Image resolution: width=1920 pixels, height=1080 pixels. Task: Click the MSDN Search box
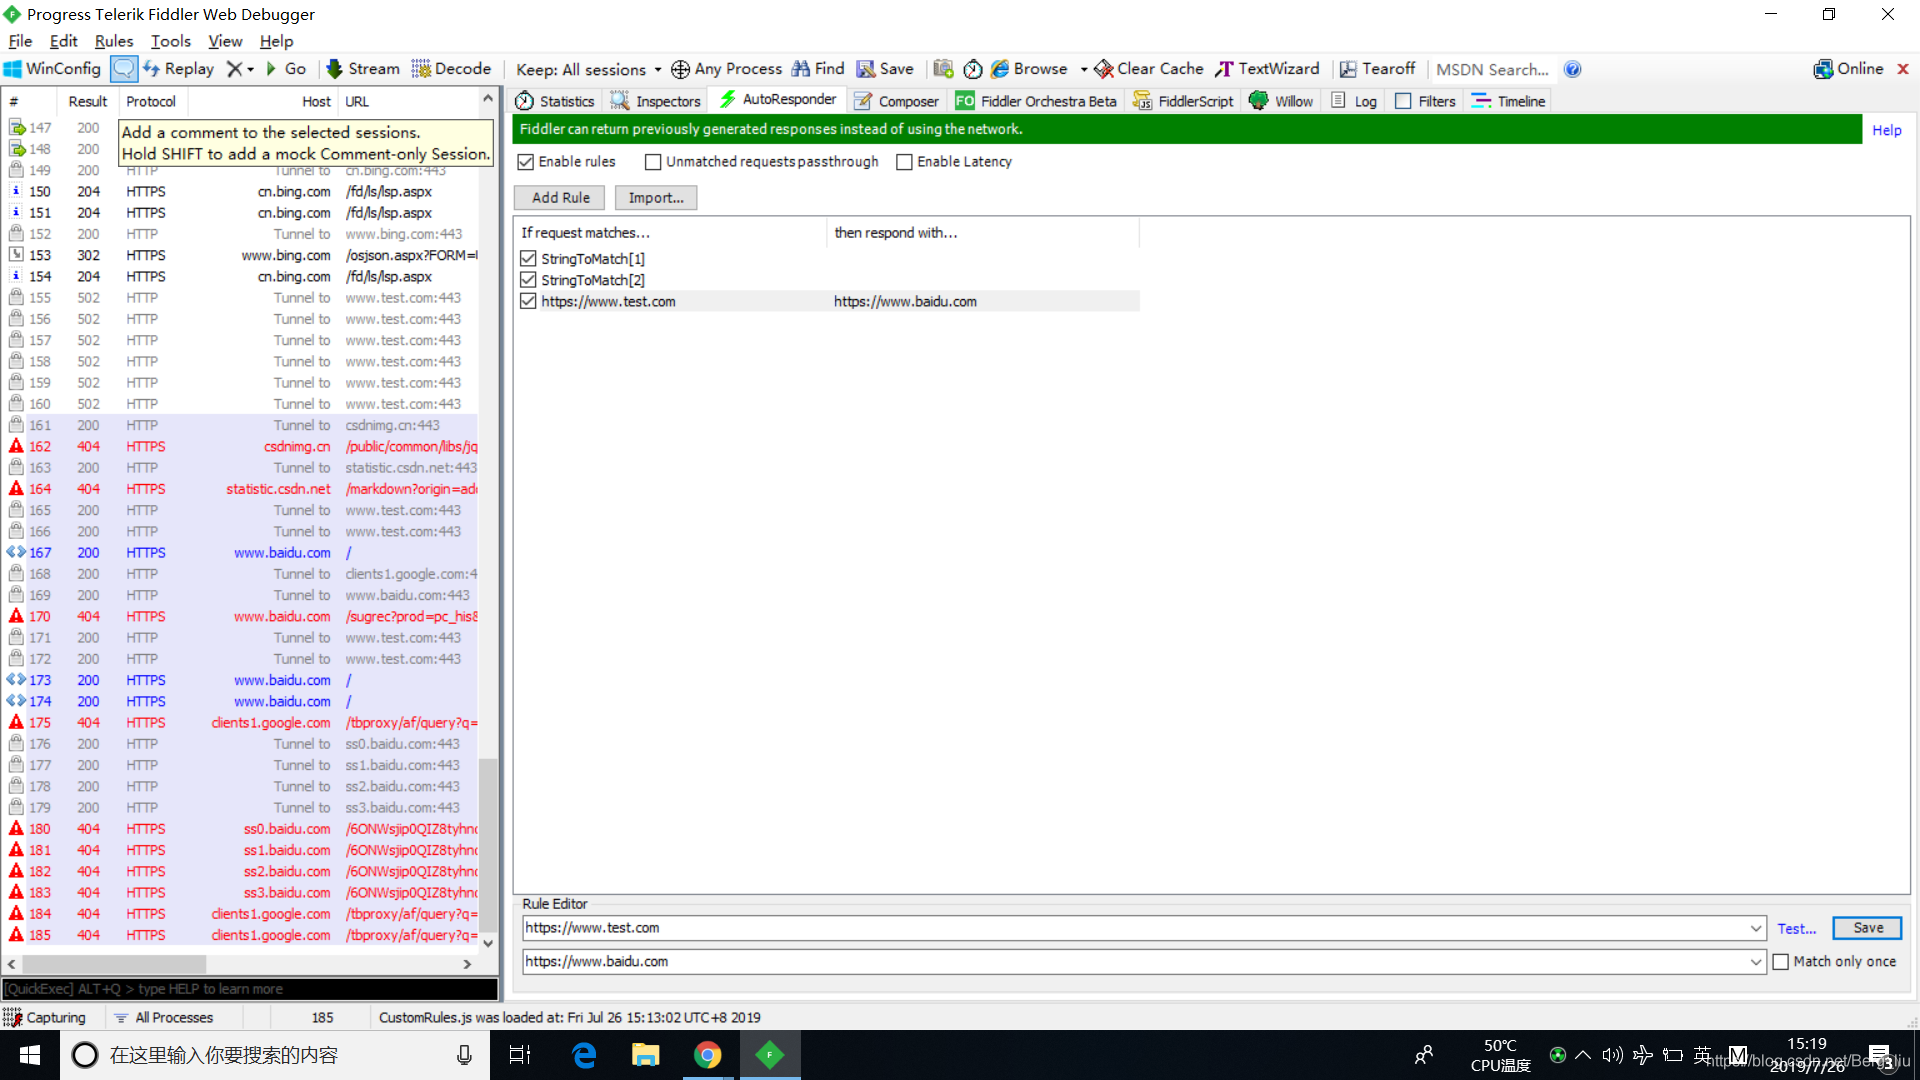tap(1492, 69)
